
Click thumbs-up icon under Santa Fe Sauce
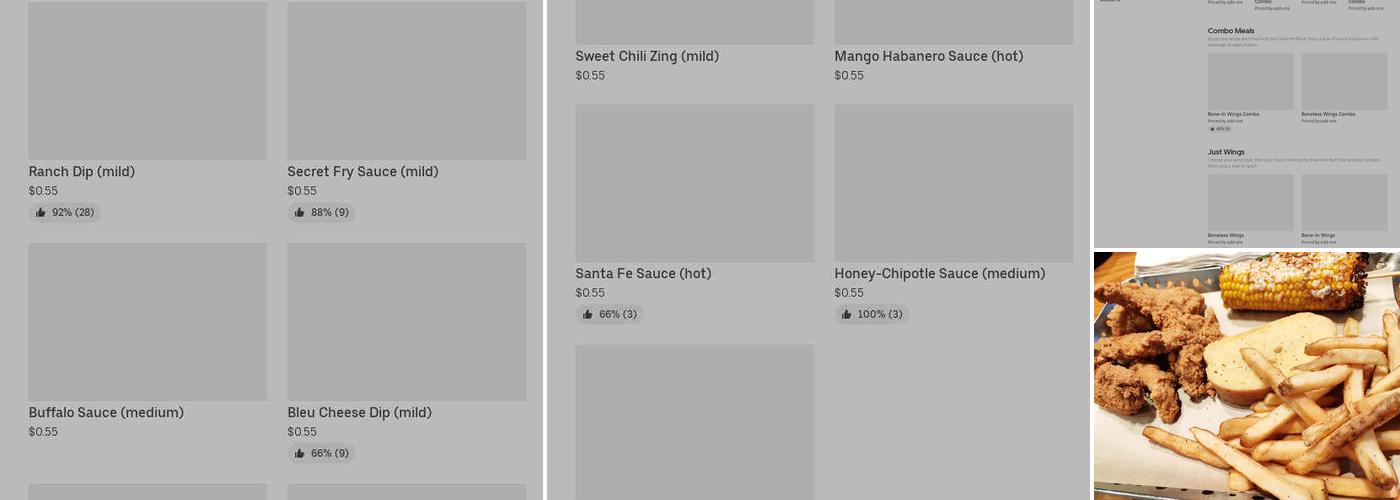click(588, 314)
